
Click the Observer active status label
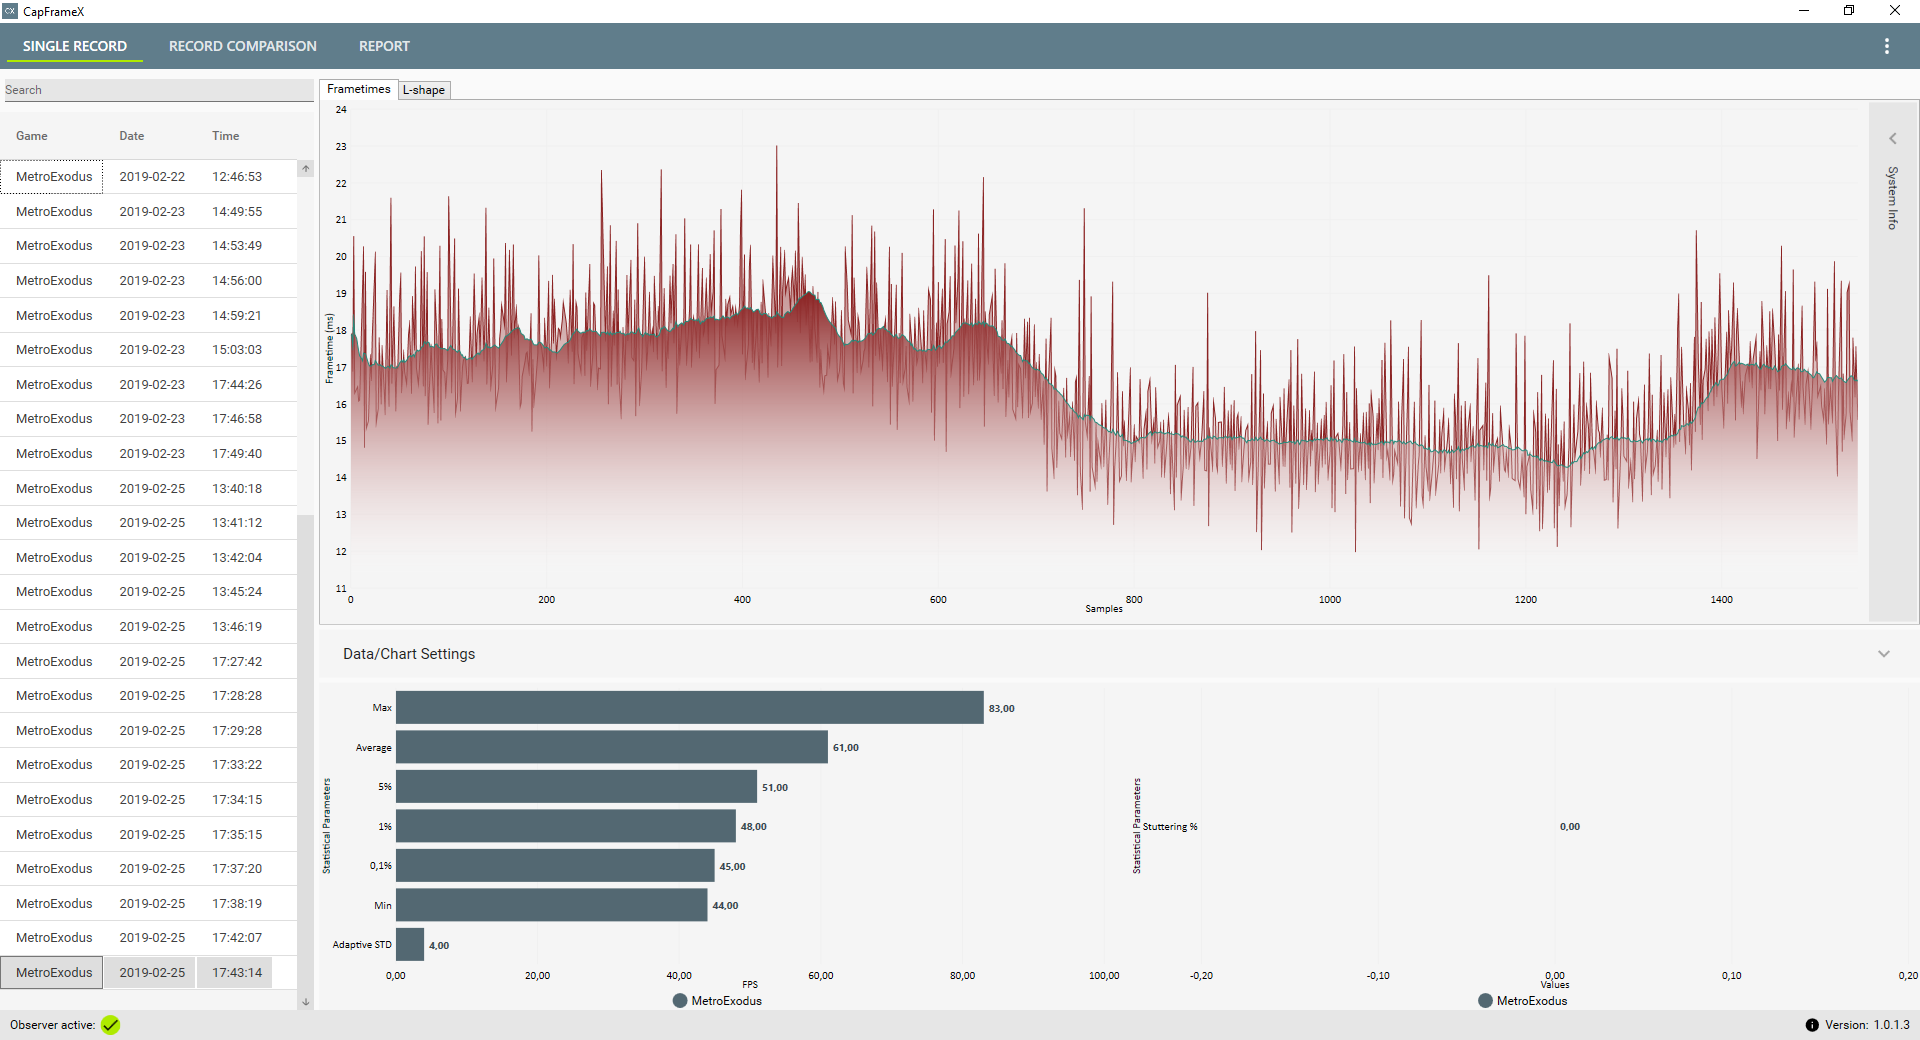tap(52, 1025)
